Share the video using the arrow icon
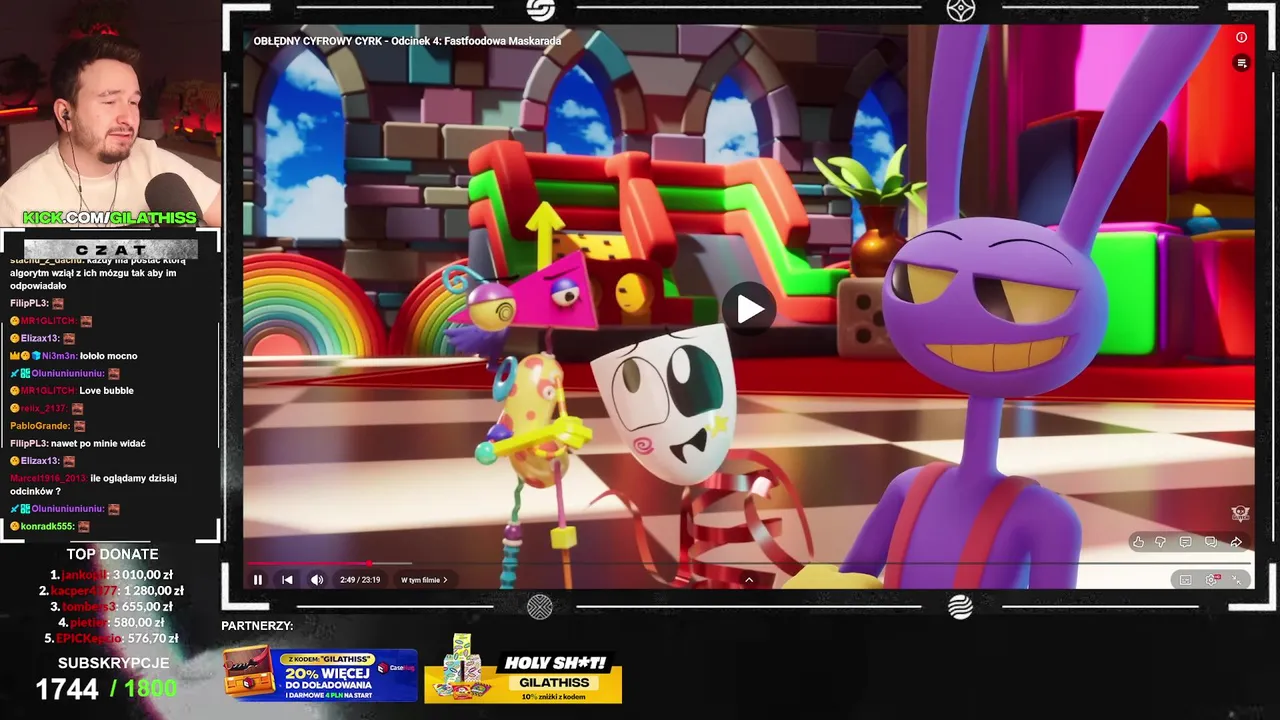This screenshot has height=720, width=1280. point(1236,543)
